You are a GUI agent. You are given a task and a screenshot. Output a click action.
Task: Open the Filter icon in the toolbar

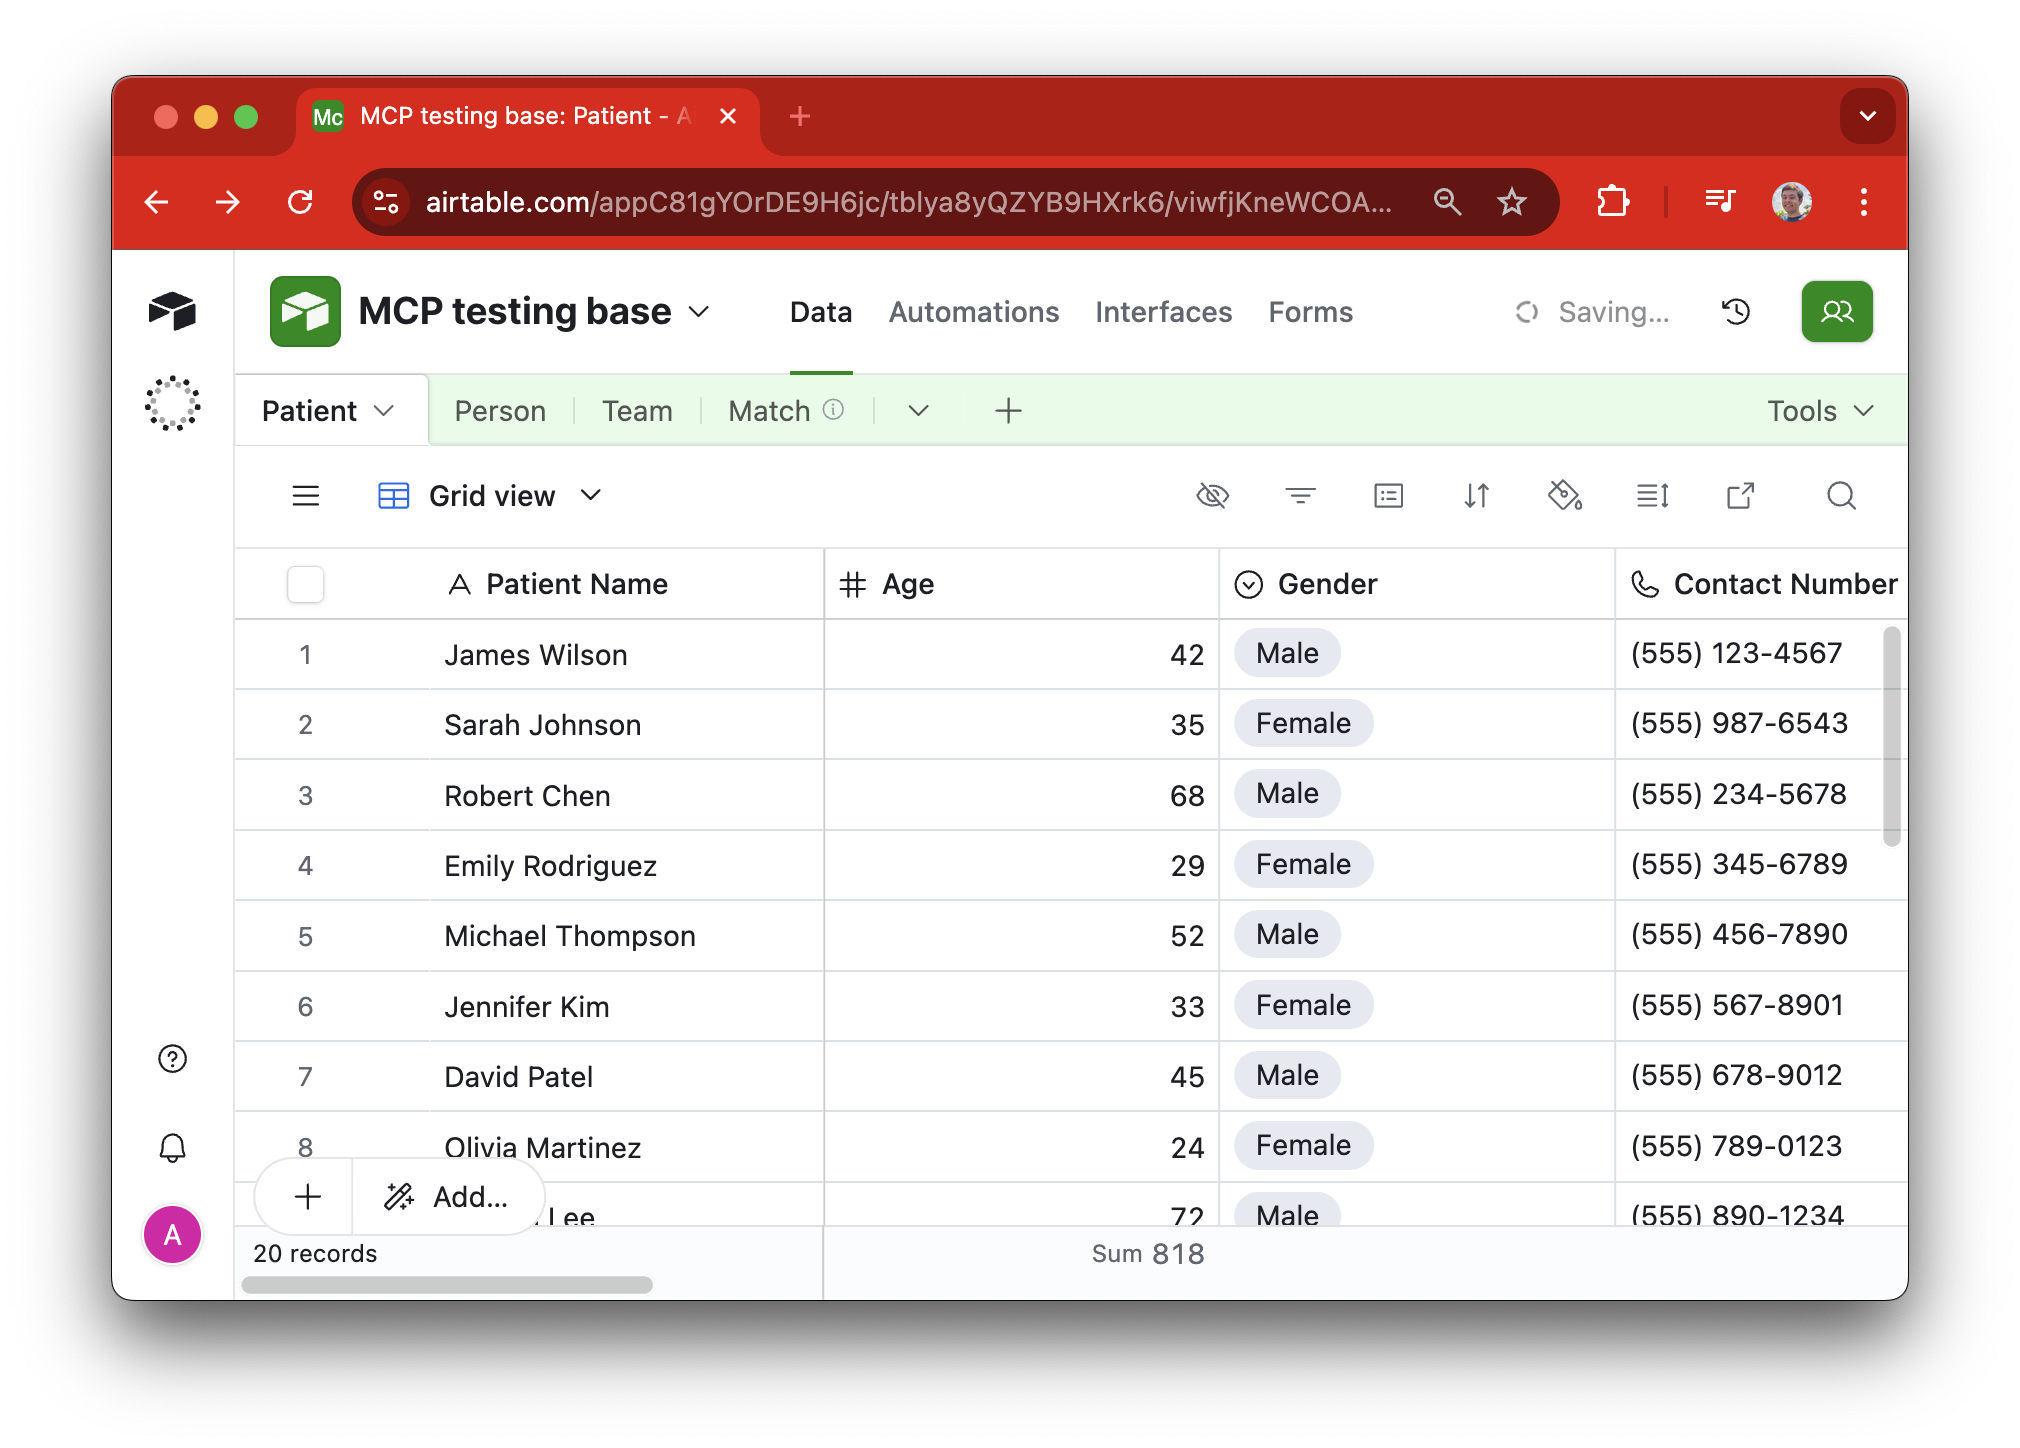[x=1300, y=496]
